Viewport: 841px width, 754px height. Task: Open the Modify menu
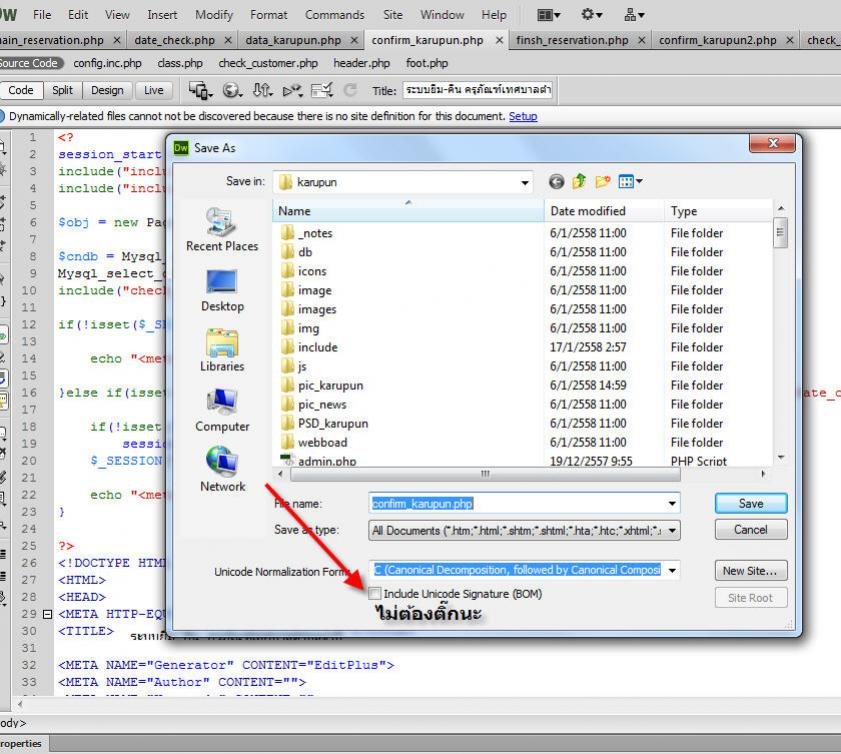[x=214, y=15]
